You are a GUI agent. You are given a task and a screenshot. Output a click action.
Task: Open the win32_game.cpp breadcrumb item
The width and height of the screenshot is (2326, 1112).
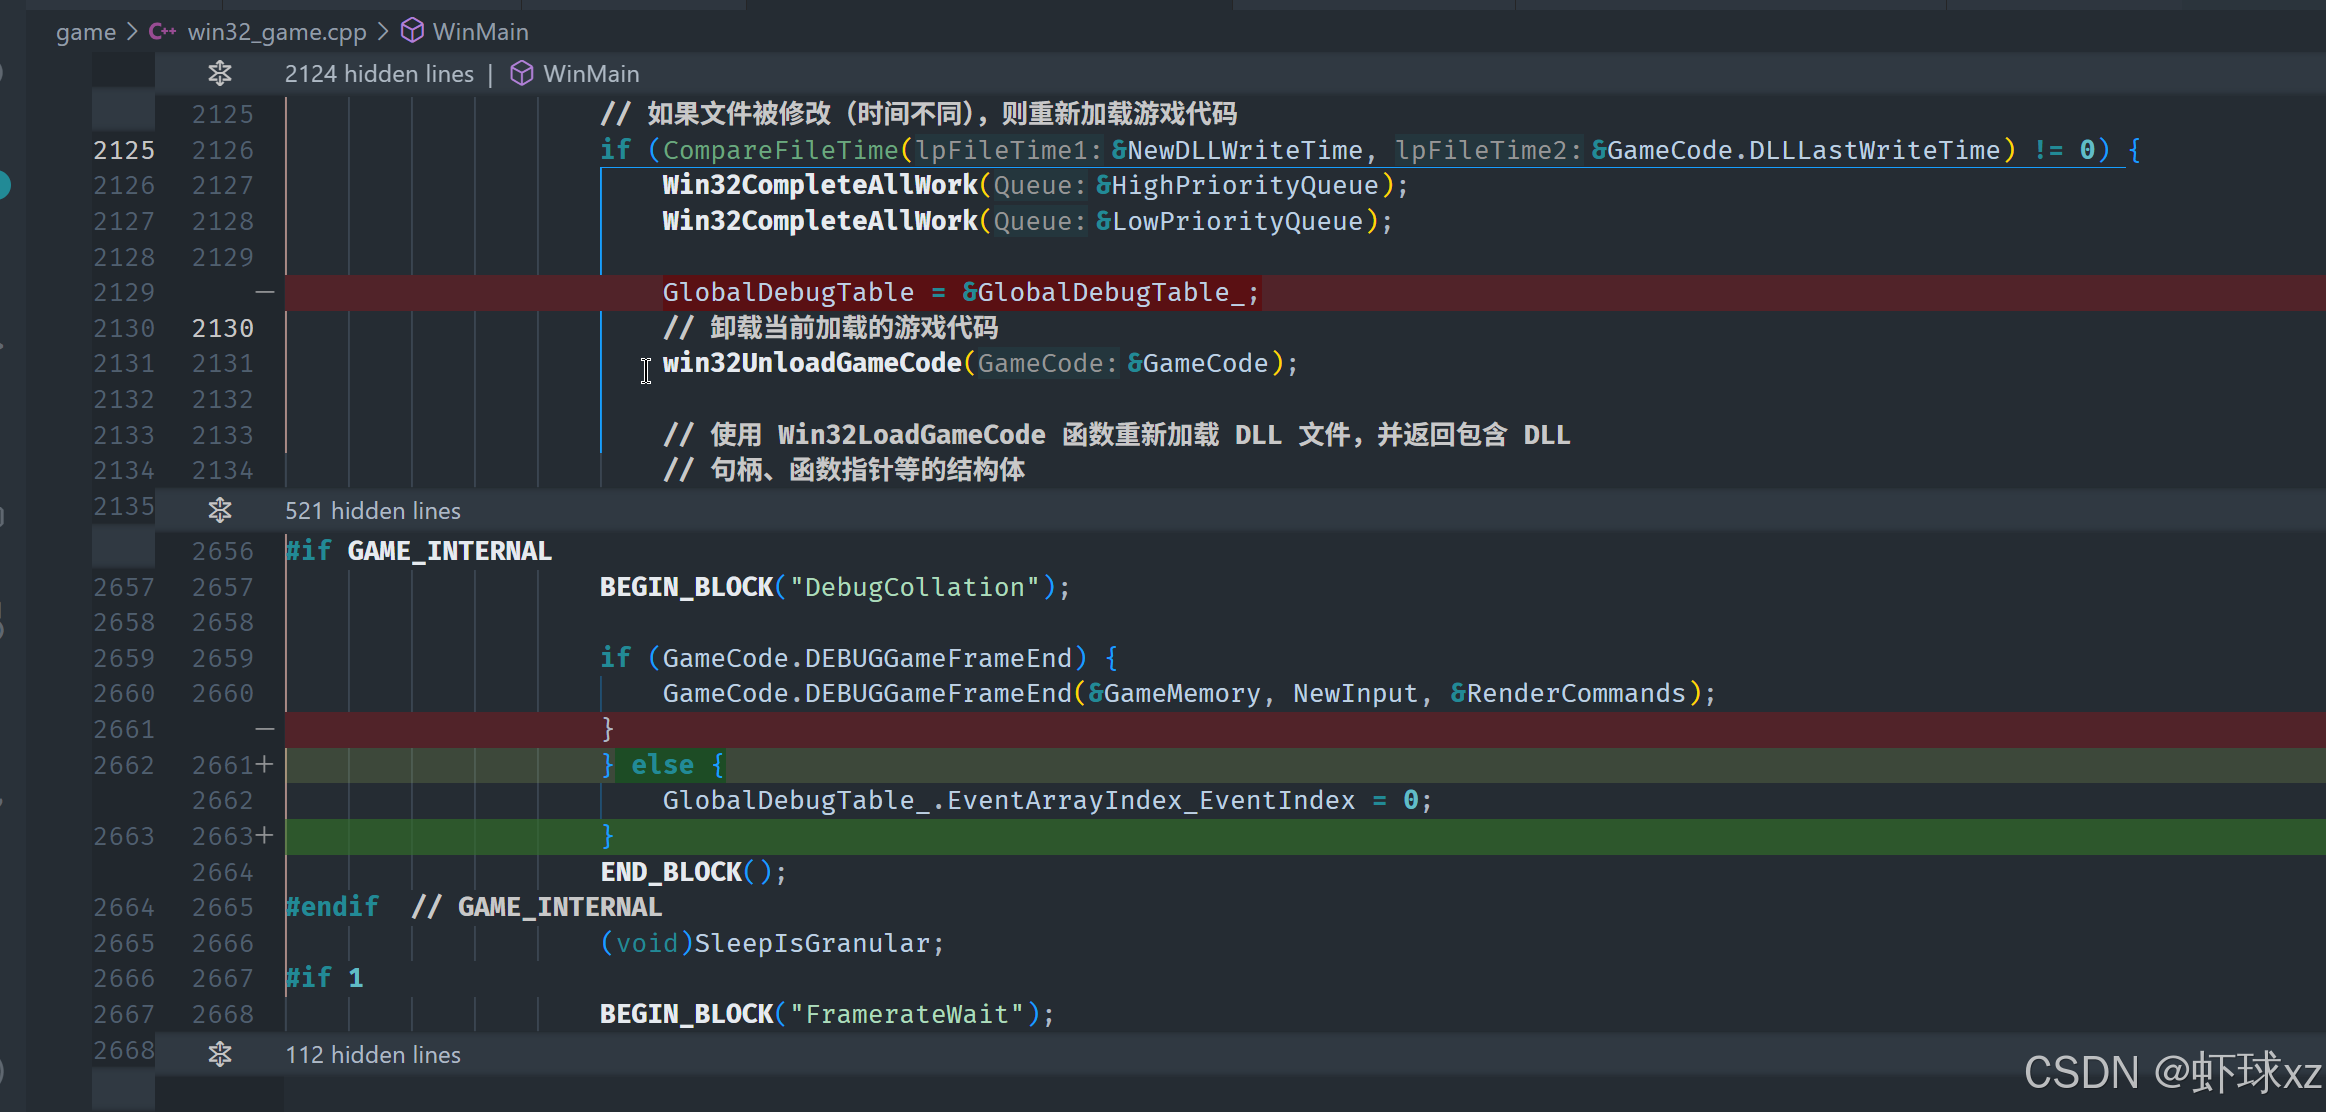point(277,32)
